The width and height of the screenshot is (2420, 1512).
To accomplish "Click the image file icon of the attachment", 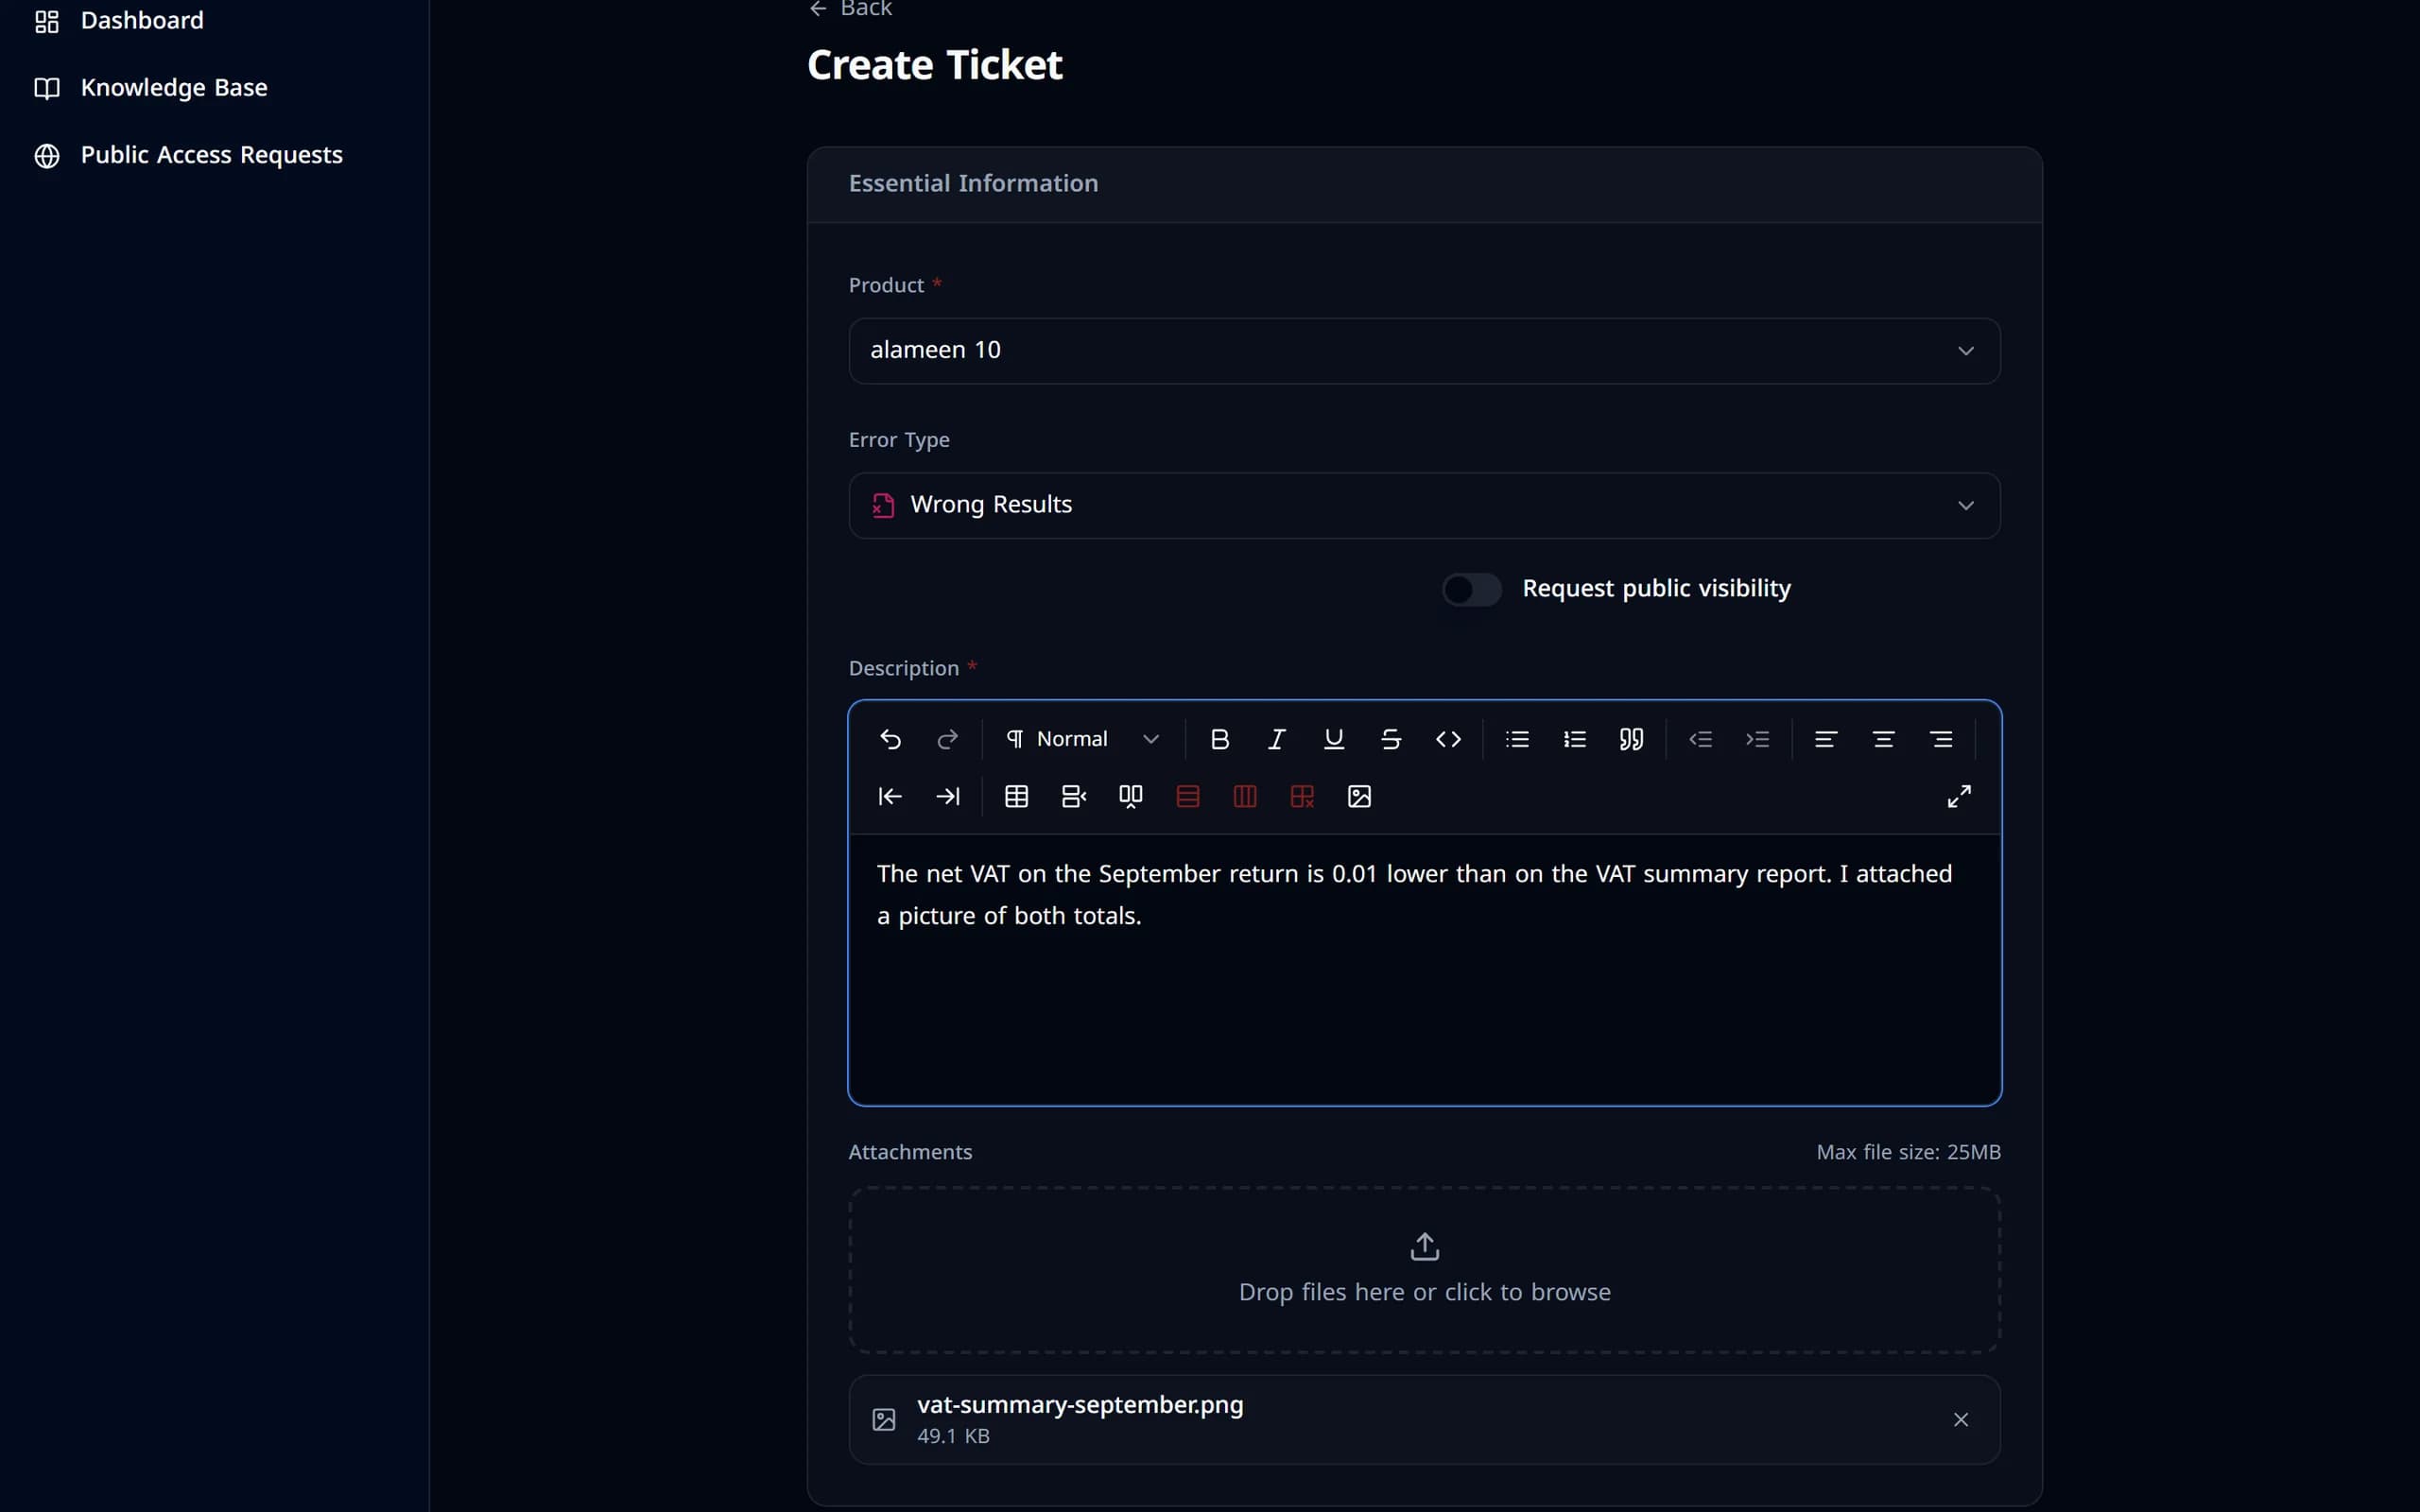I will point(883,1419).
